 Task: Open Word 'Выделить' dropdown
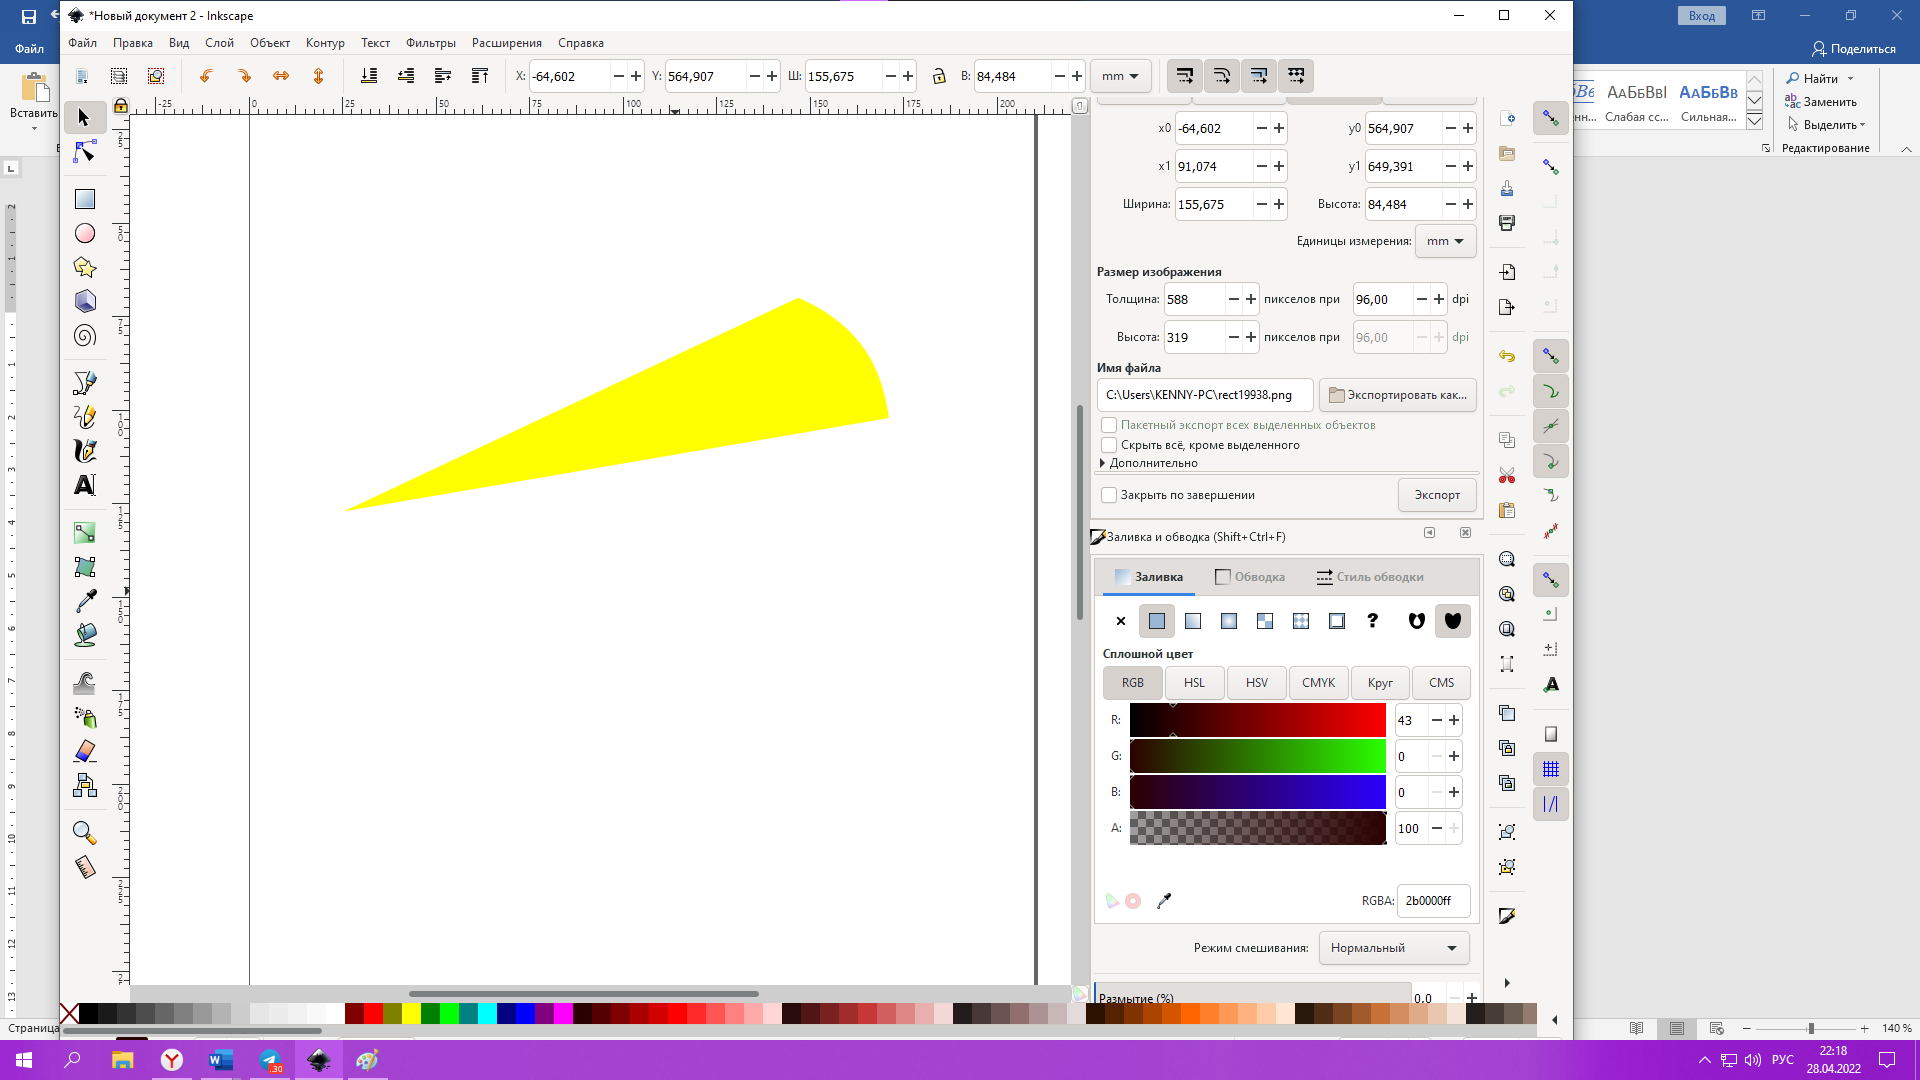click(1827, 125)
